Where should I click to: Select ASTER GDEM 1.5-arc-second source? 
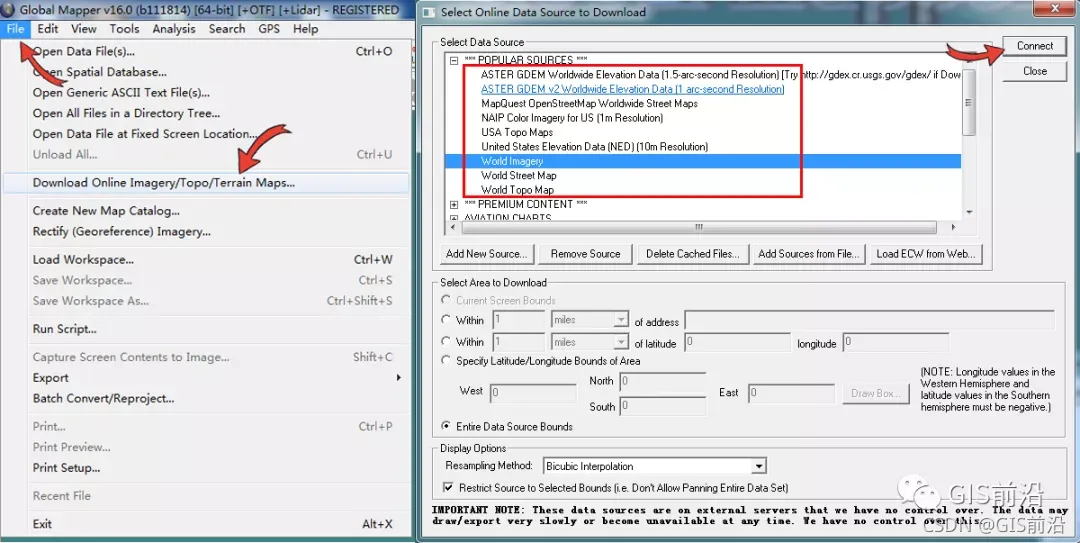pos(720,74)
